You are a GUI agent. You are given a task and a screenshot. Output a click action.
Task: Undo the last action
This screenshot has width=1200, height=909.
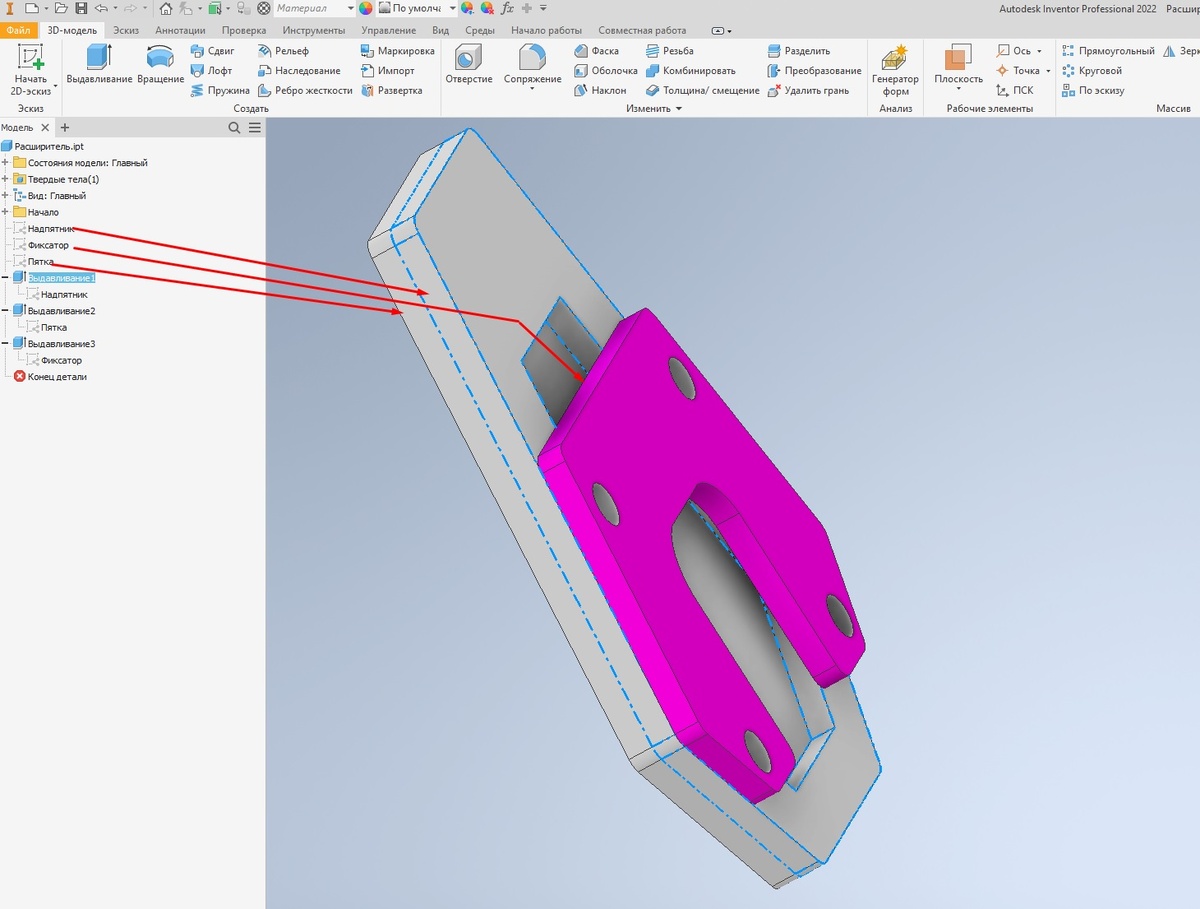(x=100, y=8)
